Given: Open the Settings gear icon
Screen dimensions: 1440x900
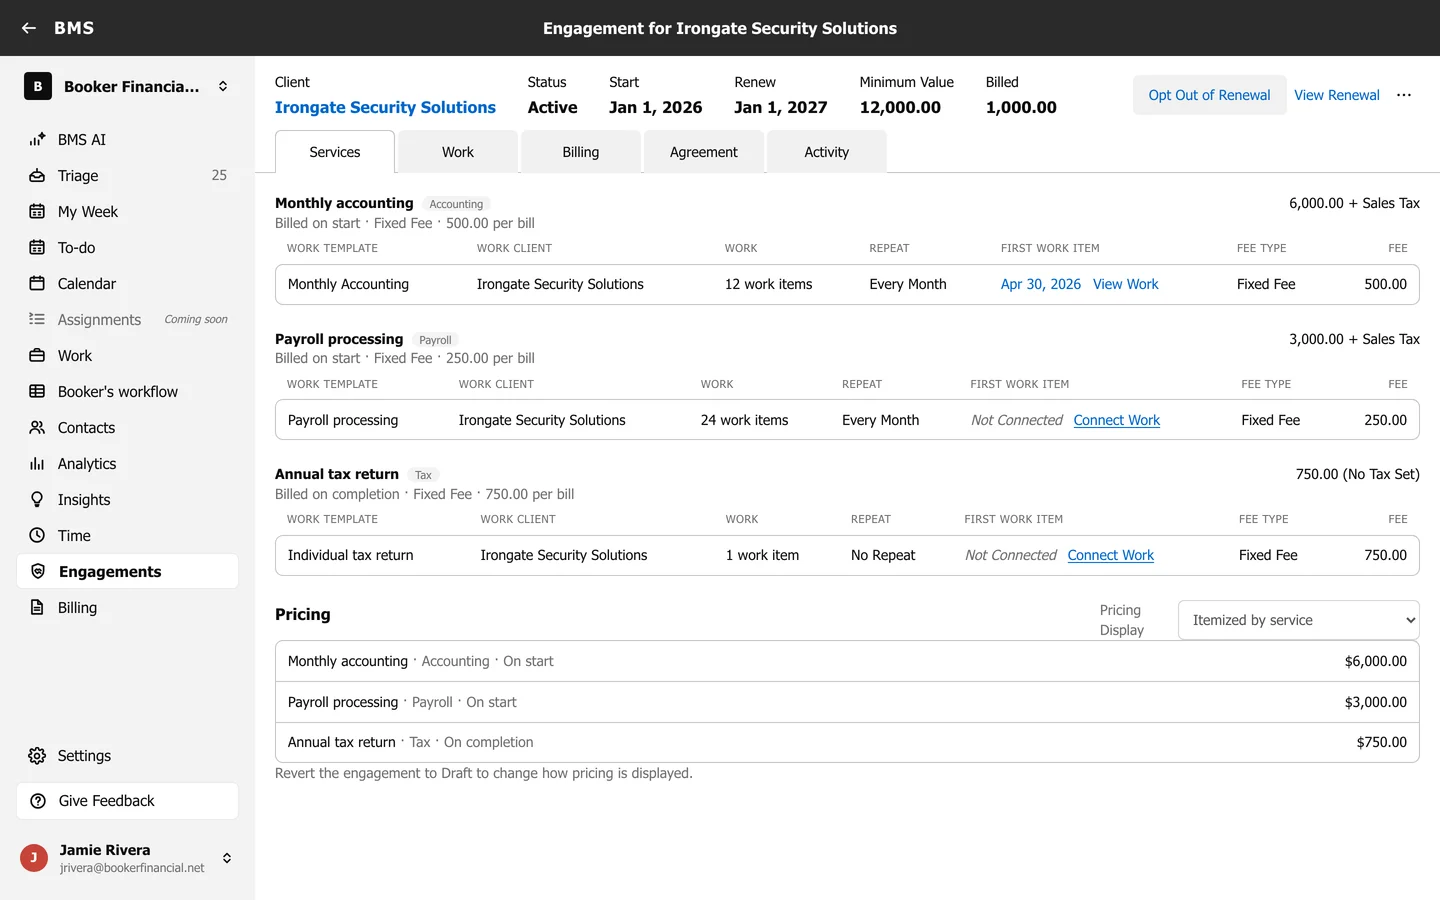Looking at the screenshot, I should (37, 756).
